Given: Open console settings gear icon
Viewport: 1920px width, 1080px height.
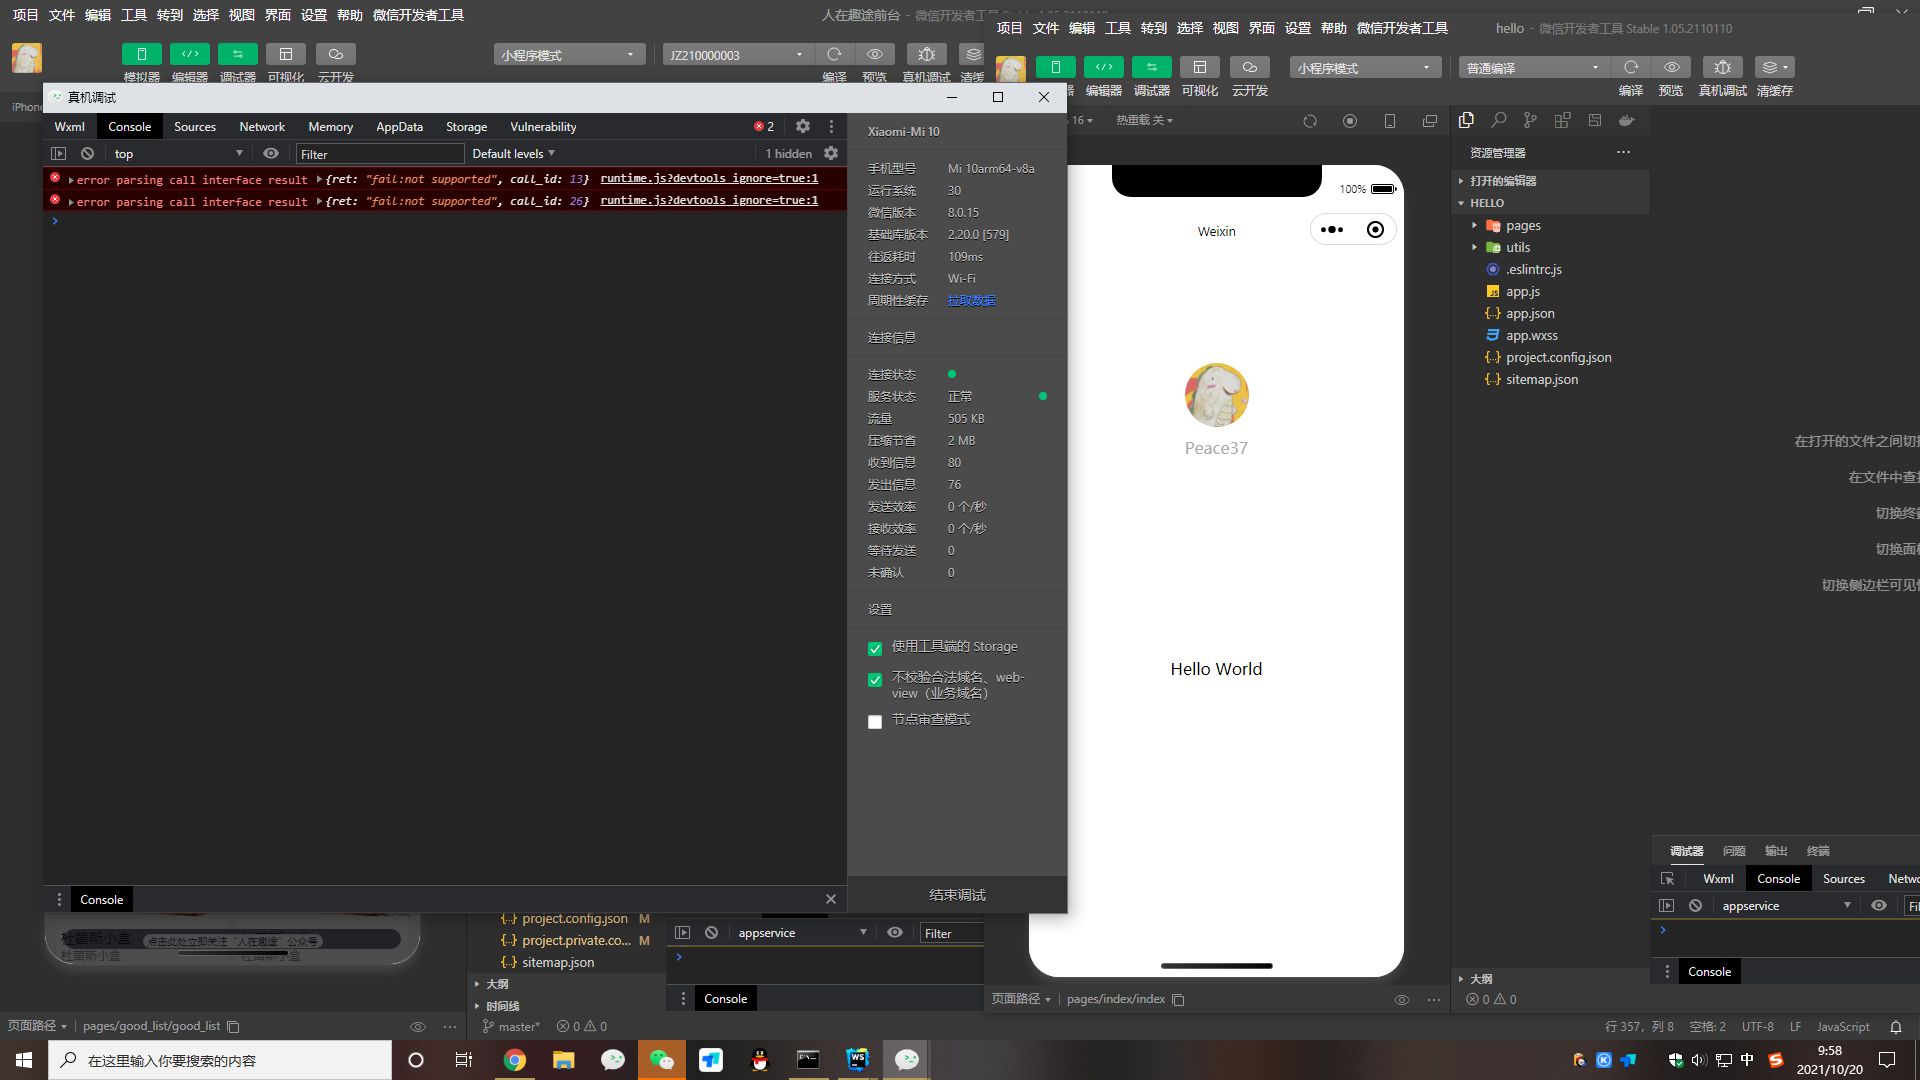Looking at the screenshot, I should tap(830, 153).
